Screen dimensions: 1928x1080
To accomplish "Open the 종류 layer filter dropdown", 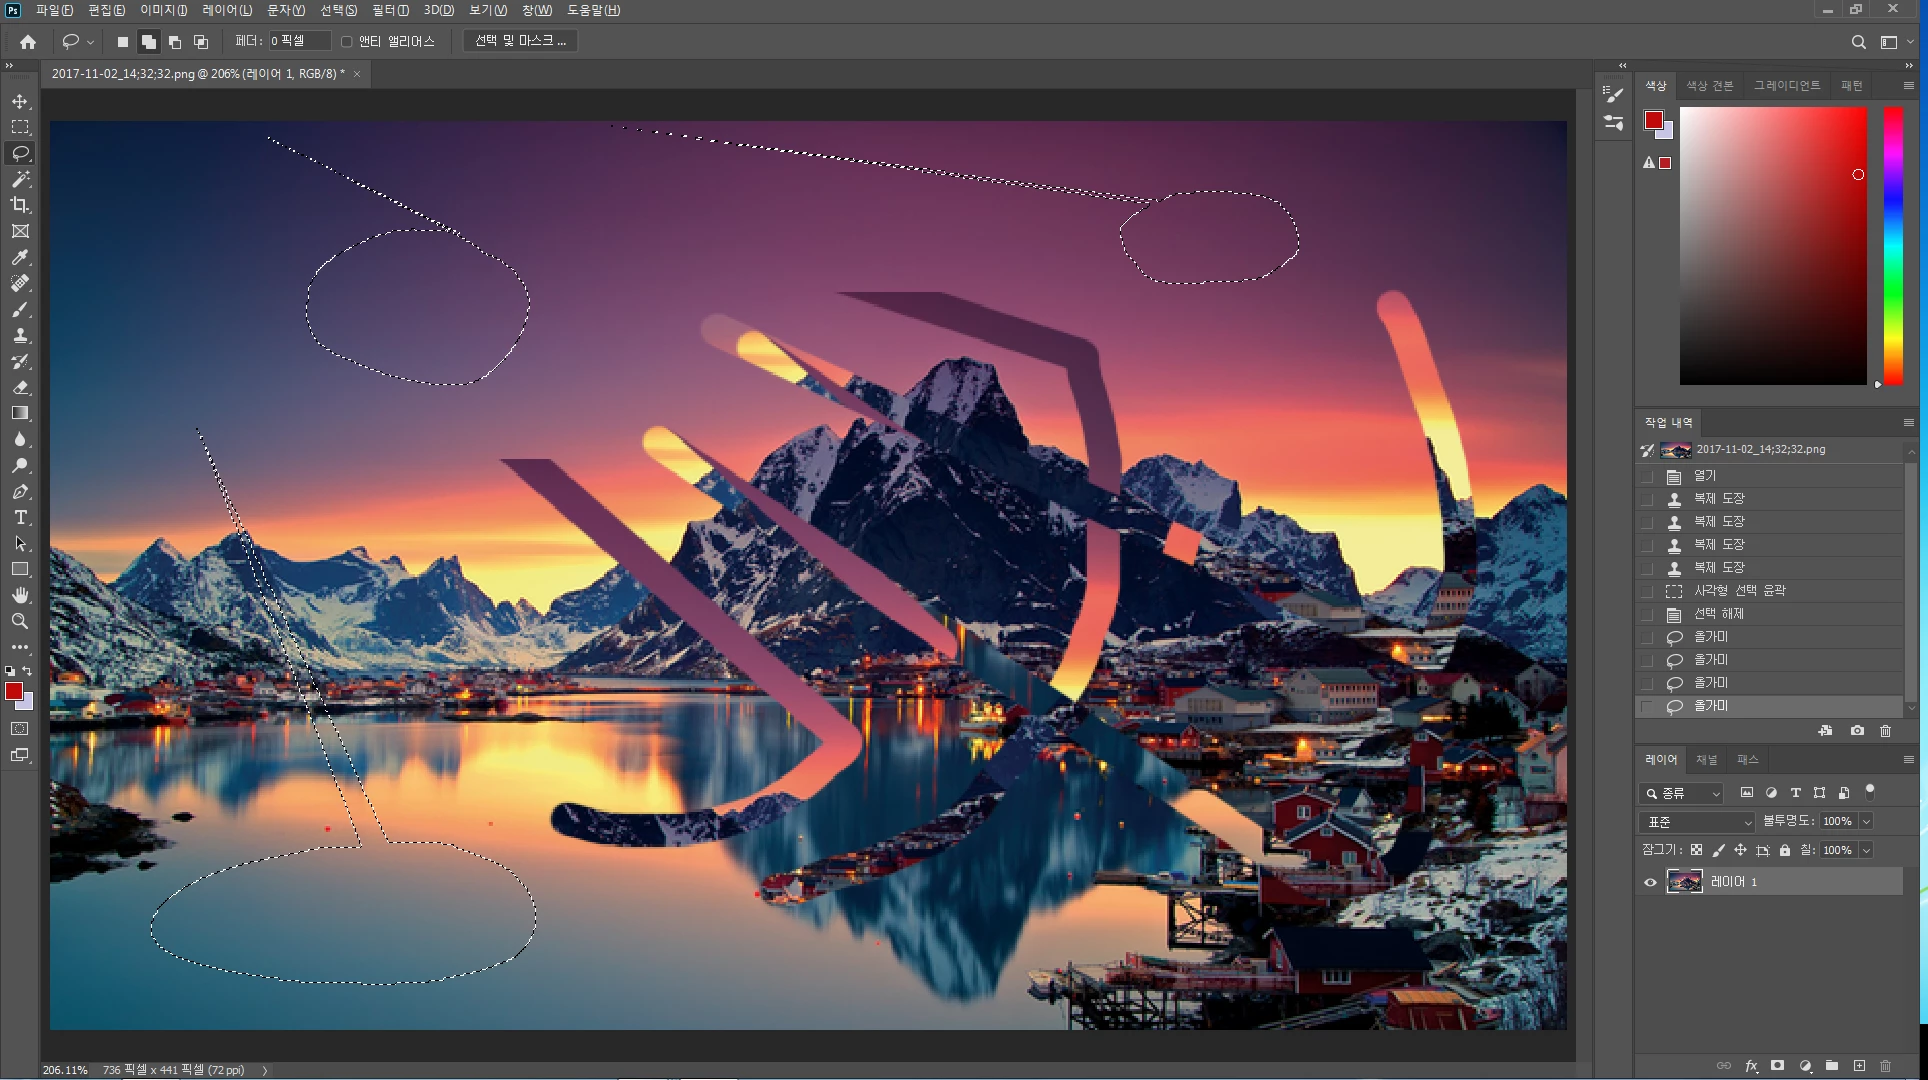I will [x=1681, y=793].
